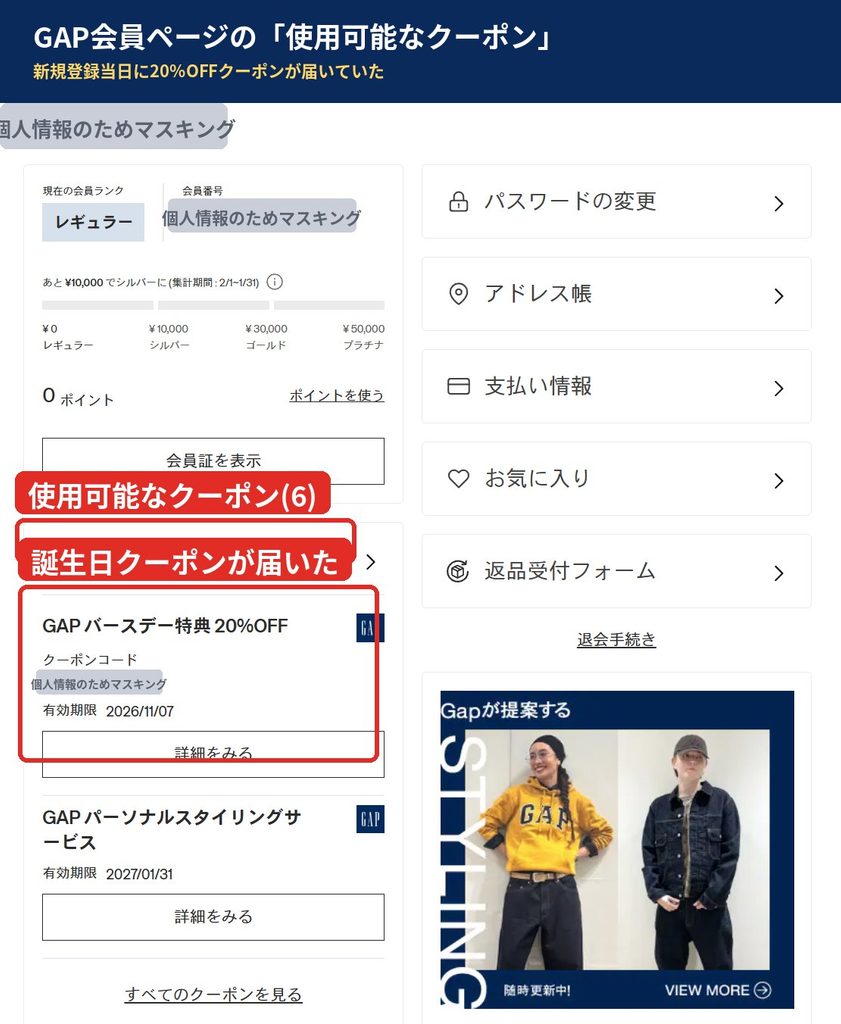This screenshot has width=841, height=1024.
Task: Click the lock icon beside パスワードの変更
Action: tap(458, 202)
